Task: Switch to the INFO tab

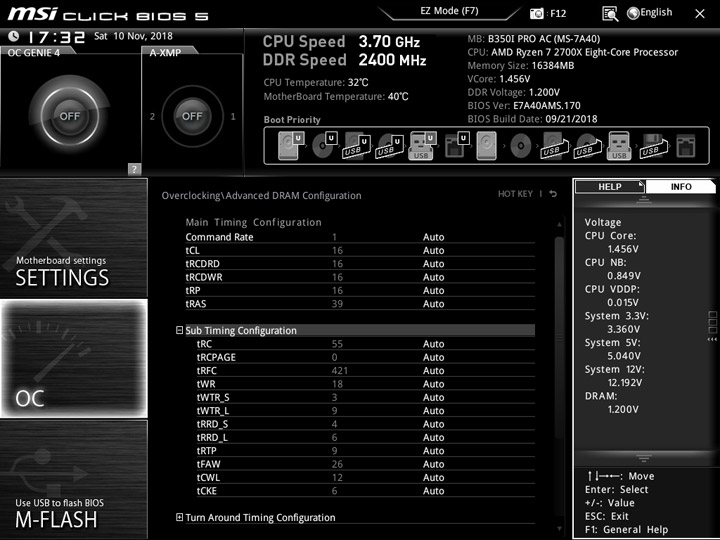Action: tap(681, 186)
